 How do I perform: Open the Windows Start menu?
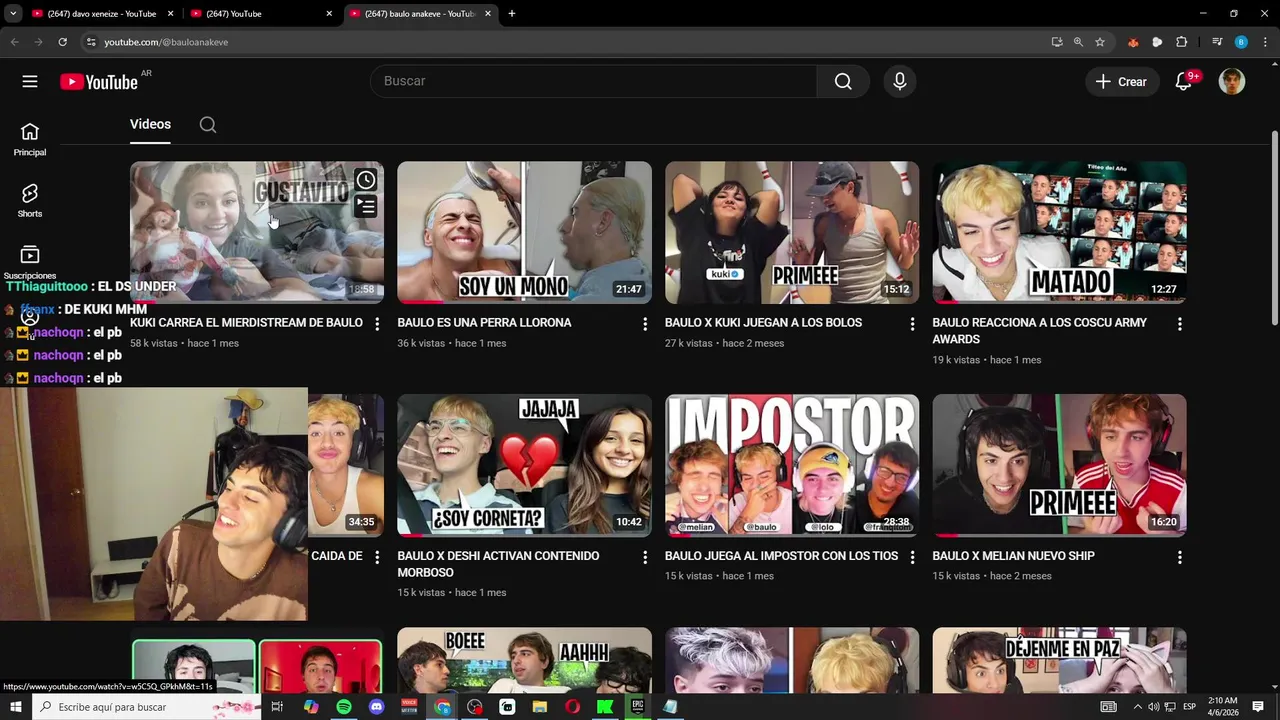(16, 707)
